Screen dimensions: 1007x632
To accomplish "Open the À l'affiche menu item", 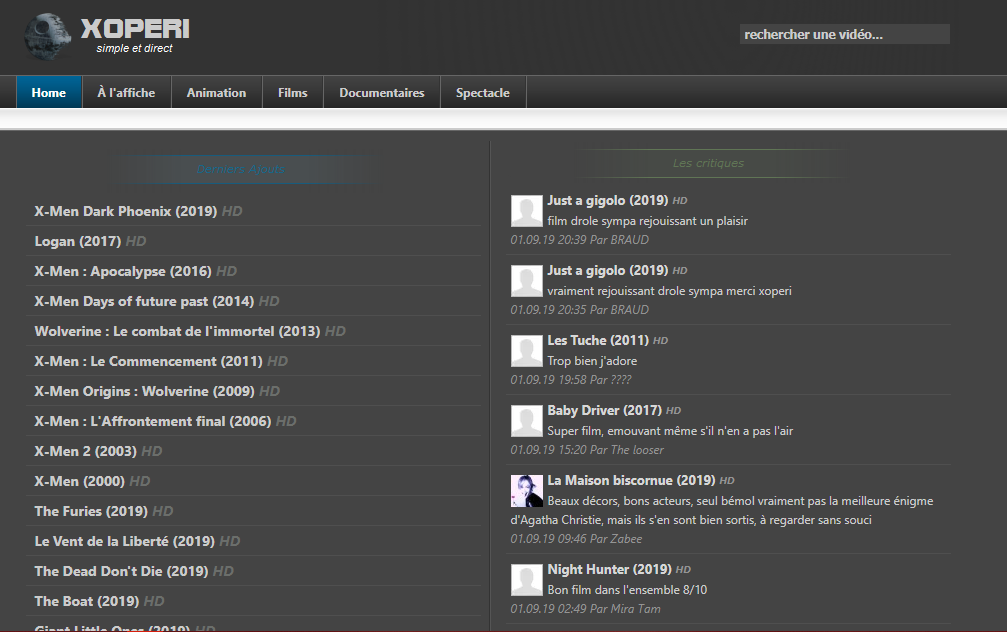I will click(x=126, y=93).
